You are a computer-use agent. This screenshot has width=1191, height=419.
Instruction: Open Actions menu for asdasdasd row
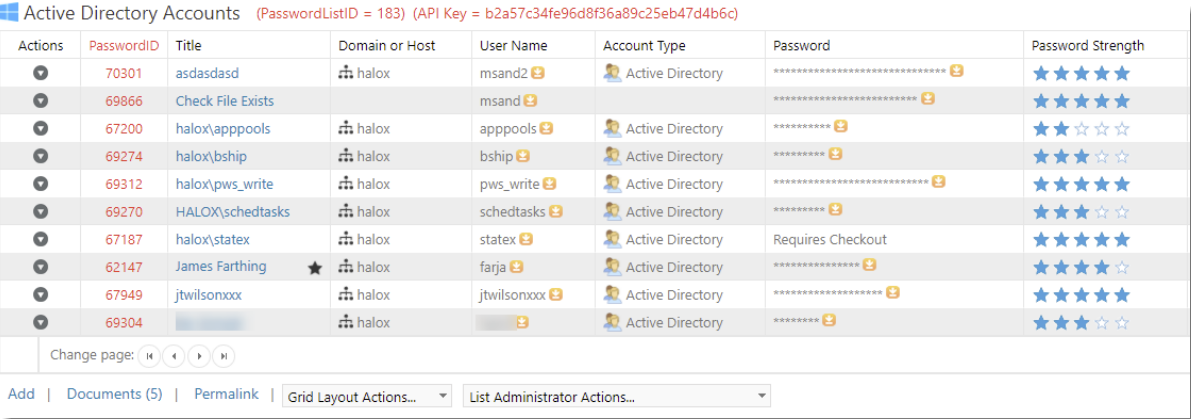click(x=41, y=74)
